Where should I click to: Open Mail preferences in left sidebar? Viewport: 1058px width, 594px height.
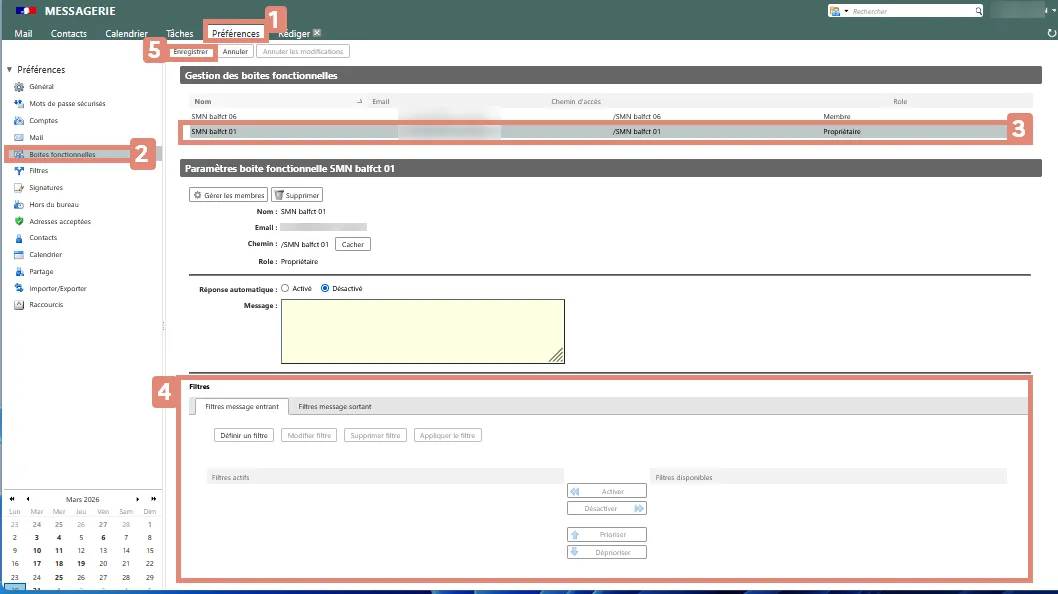[36, 137]
